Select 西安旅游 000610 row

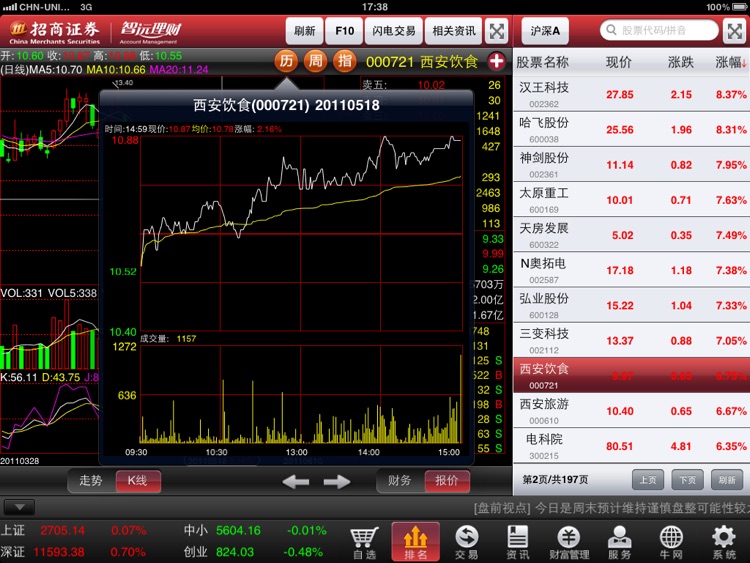click(631, 411)
